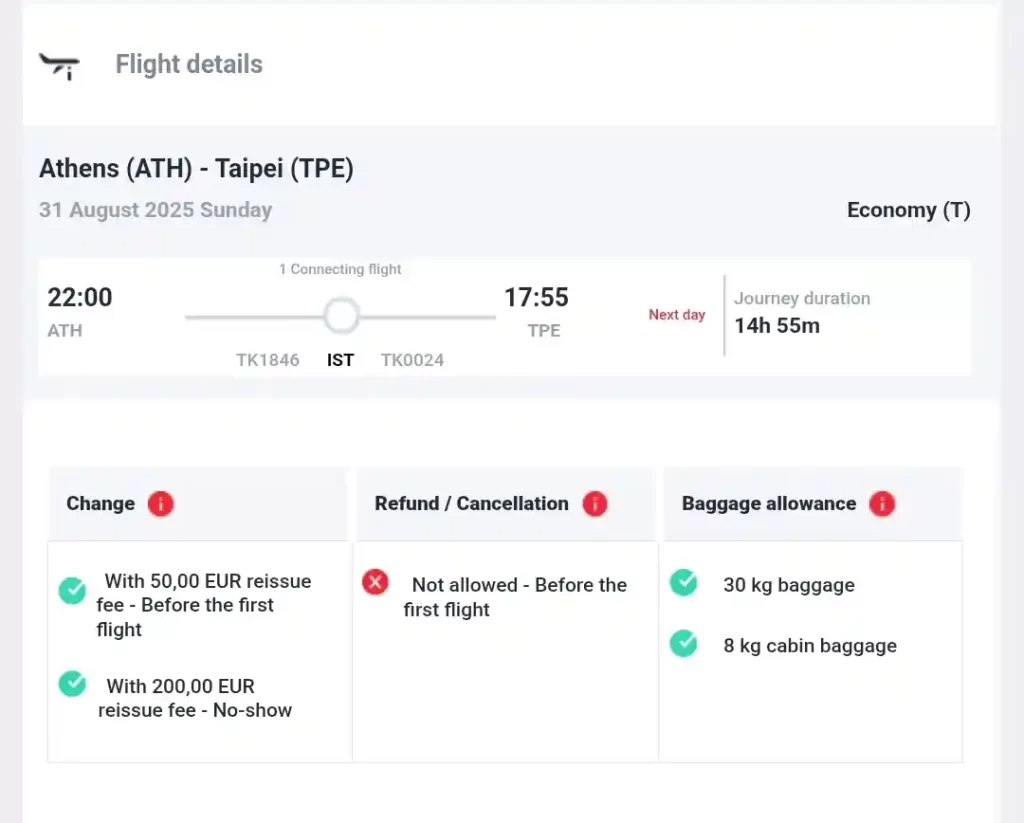This screenshot has height=823, width=1024.
Task: Click the Athens (ATH) - Taipei (TPE) title
Action: pos(196,169)
